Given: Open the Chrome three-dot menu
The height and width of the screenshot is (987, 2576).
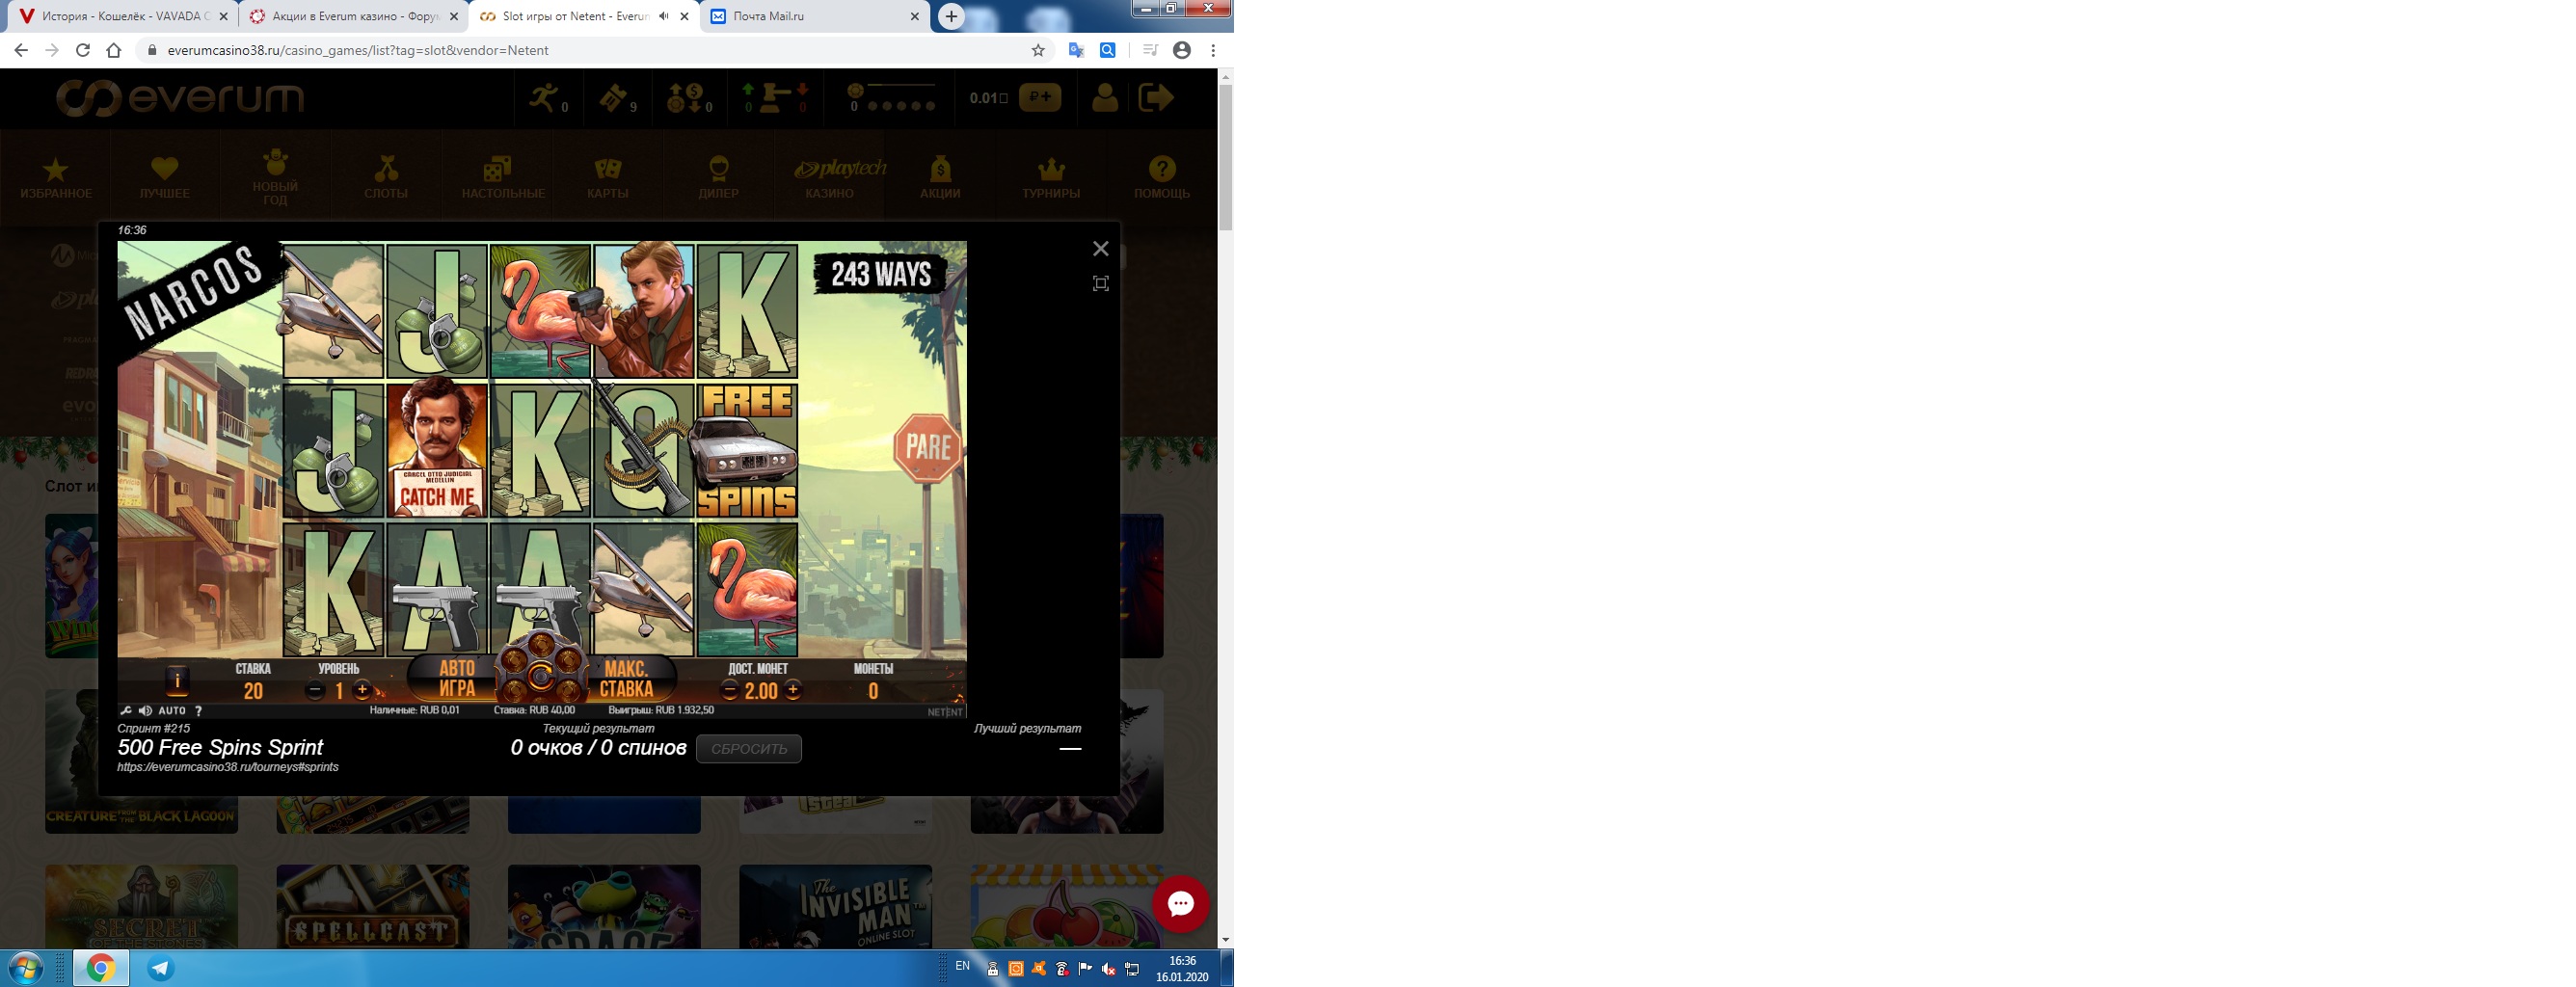Looking at the screenshot, I should [1213, 50].
